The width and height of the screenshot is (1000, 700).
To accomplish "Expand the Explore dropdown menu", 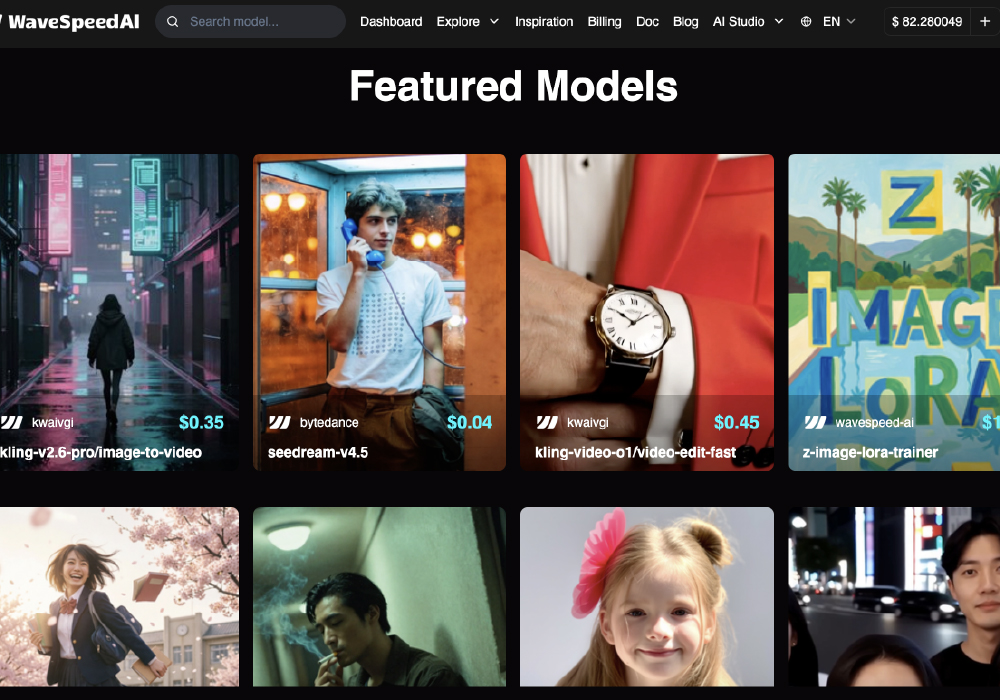I will 467,22.
